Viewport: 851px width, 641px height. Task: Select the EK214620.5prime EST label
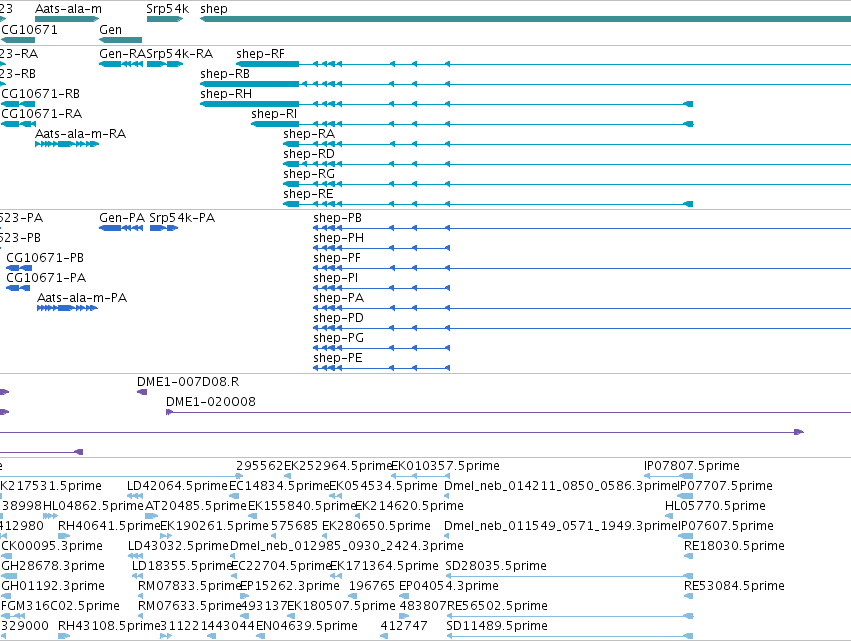(409, 506)
